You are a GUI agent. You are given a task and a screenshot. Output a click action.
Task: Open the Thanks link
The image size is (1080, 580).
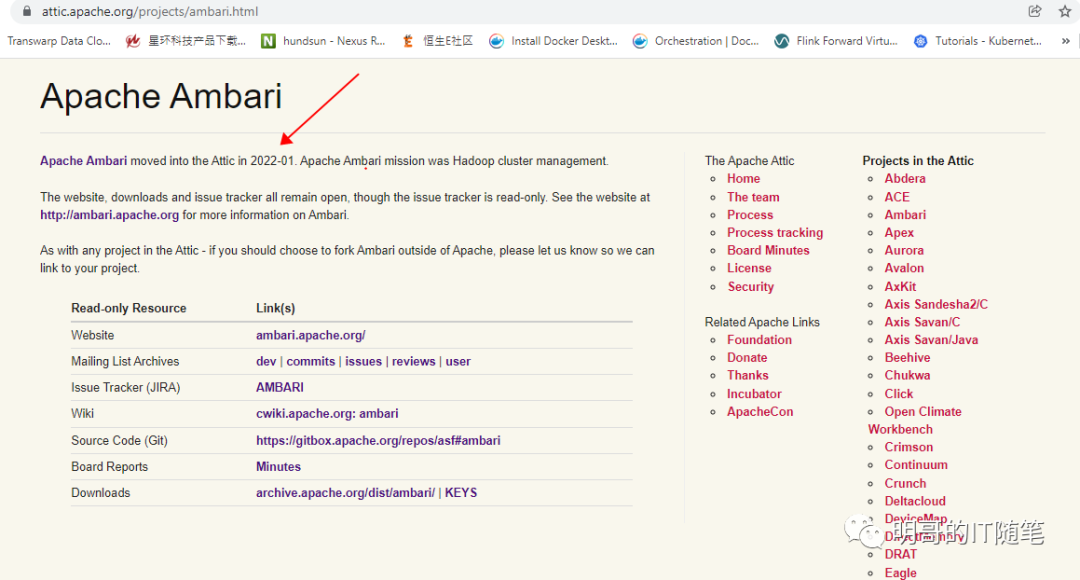coord(747,376)
